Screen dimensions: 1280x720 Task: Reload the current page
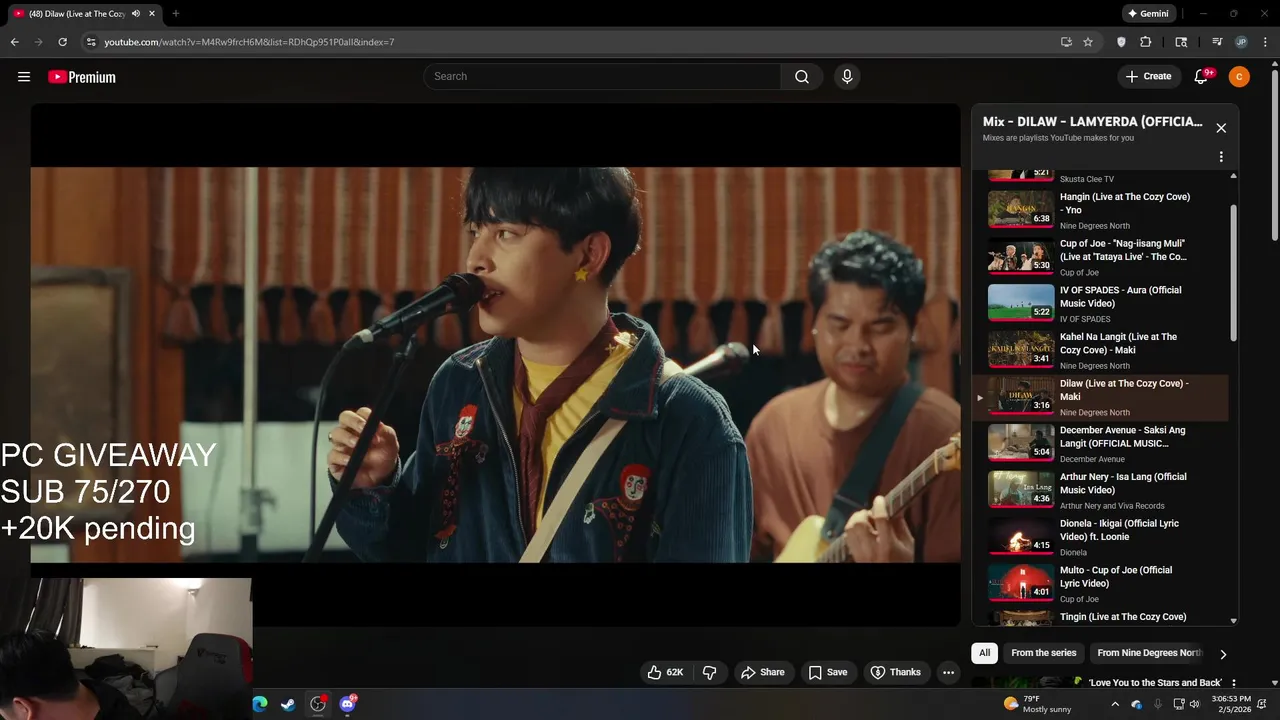coord(62,42)
